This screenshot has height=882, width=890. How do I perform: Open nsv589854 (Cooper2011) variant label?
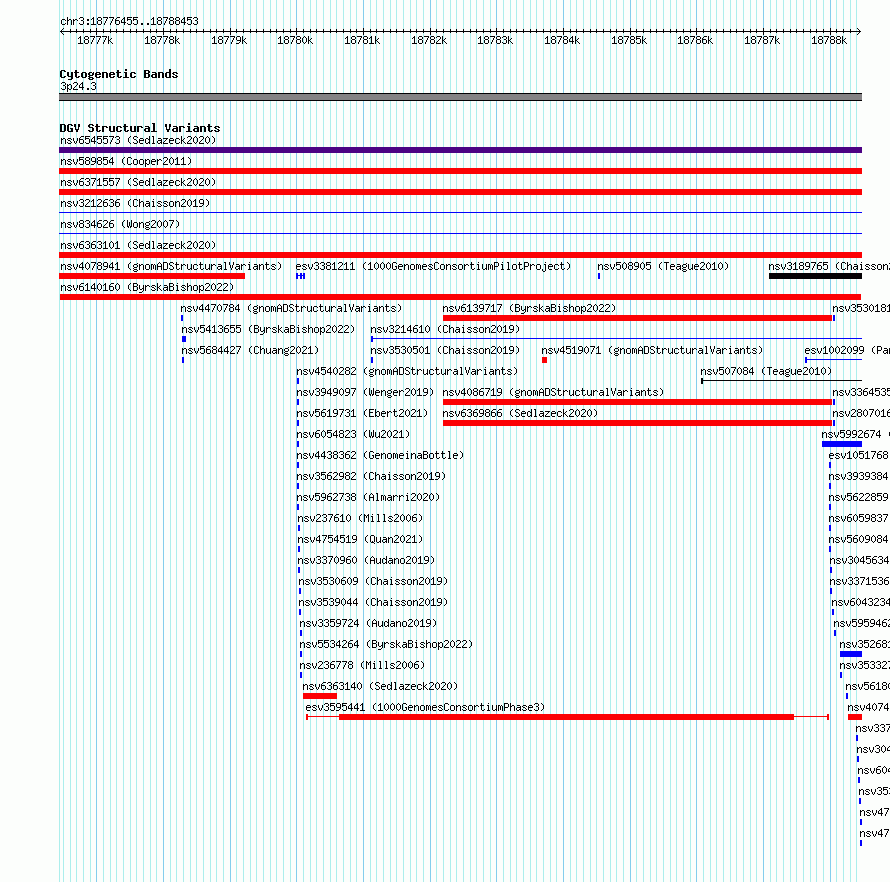126,161
